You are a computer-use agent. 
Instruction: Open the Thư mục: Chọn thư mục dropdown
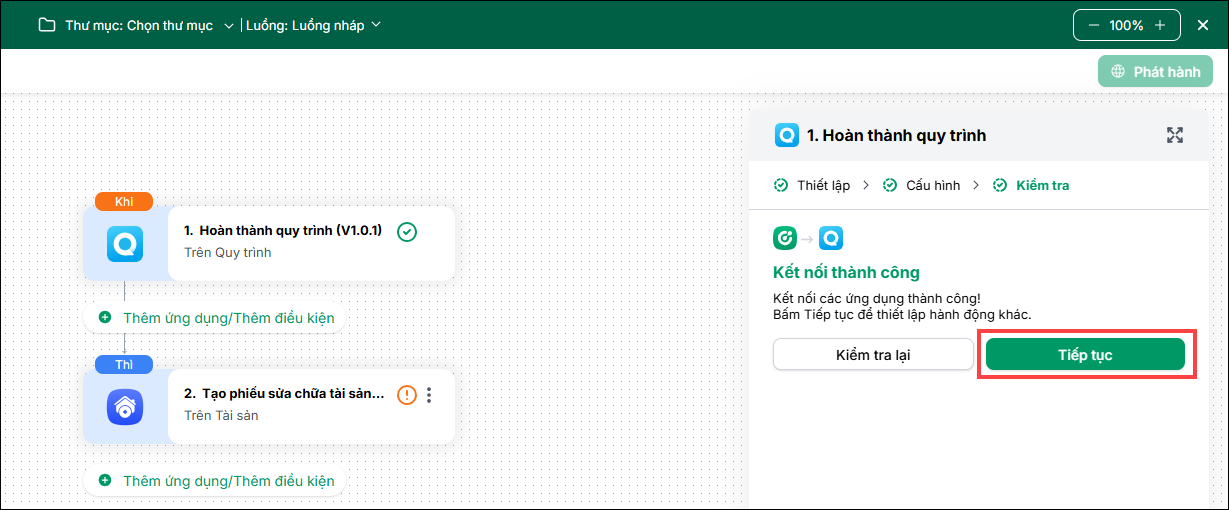(150, 25)
